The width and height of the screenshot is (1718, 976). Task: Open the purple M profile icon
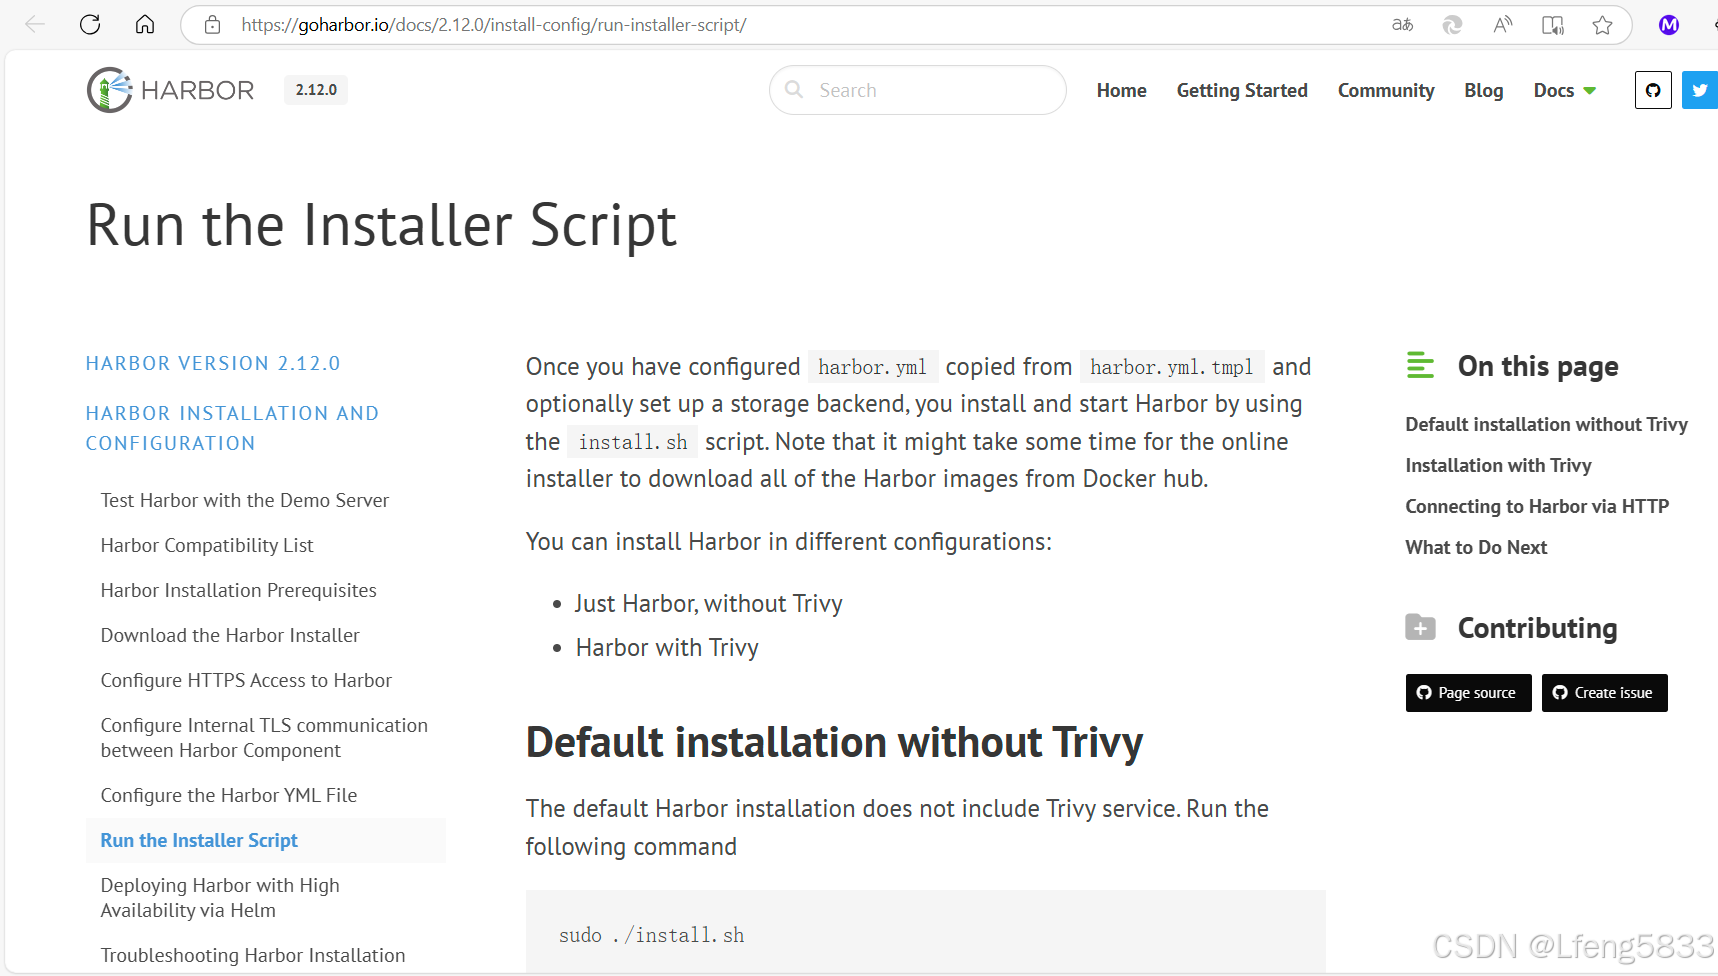click(x=1668, y=25)
